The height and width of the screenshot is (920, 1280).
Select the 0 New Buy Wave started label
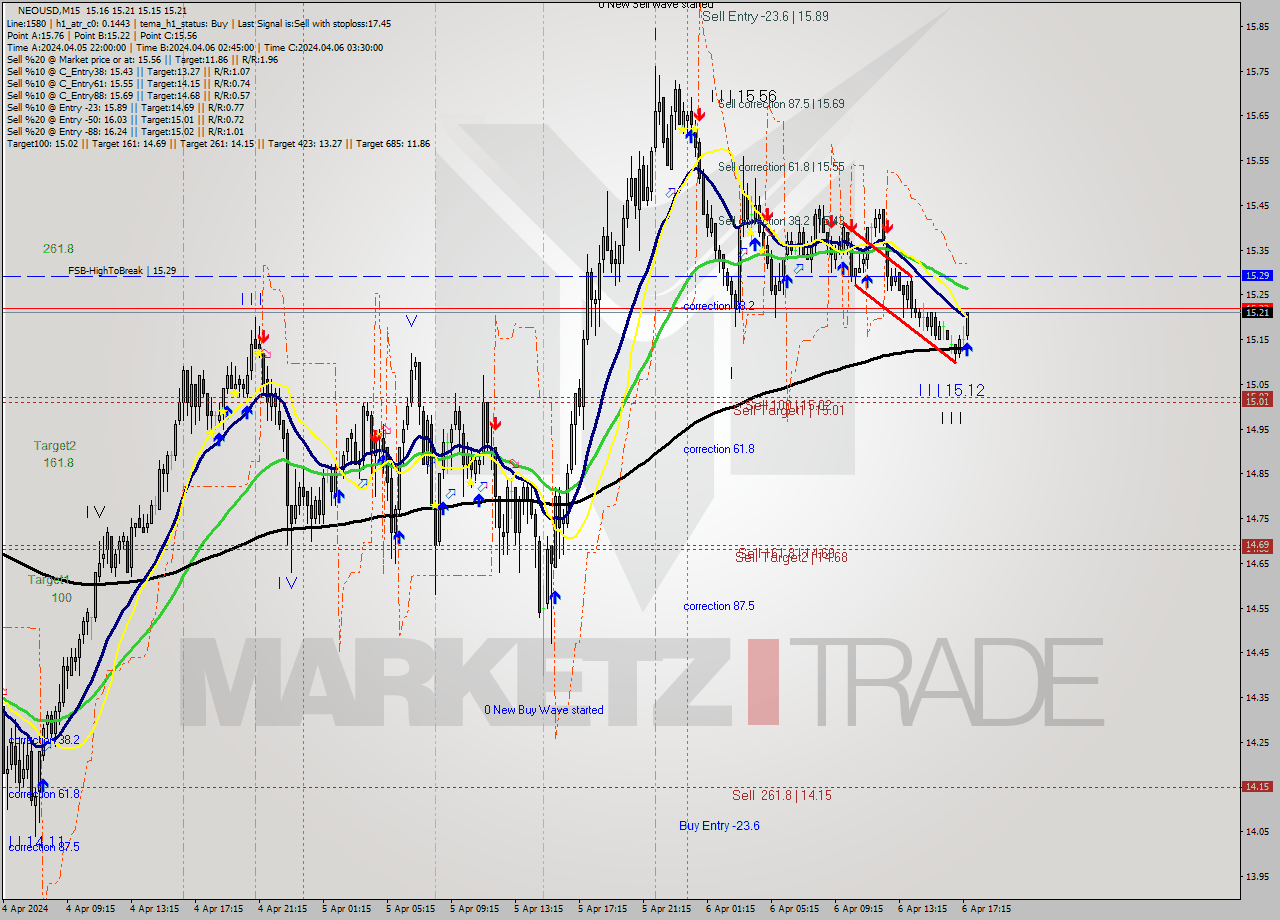tap(544, 710)
